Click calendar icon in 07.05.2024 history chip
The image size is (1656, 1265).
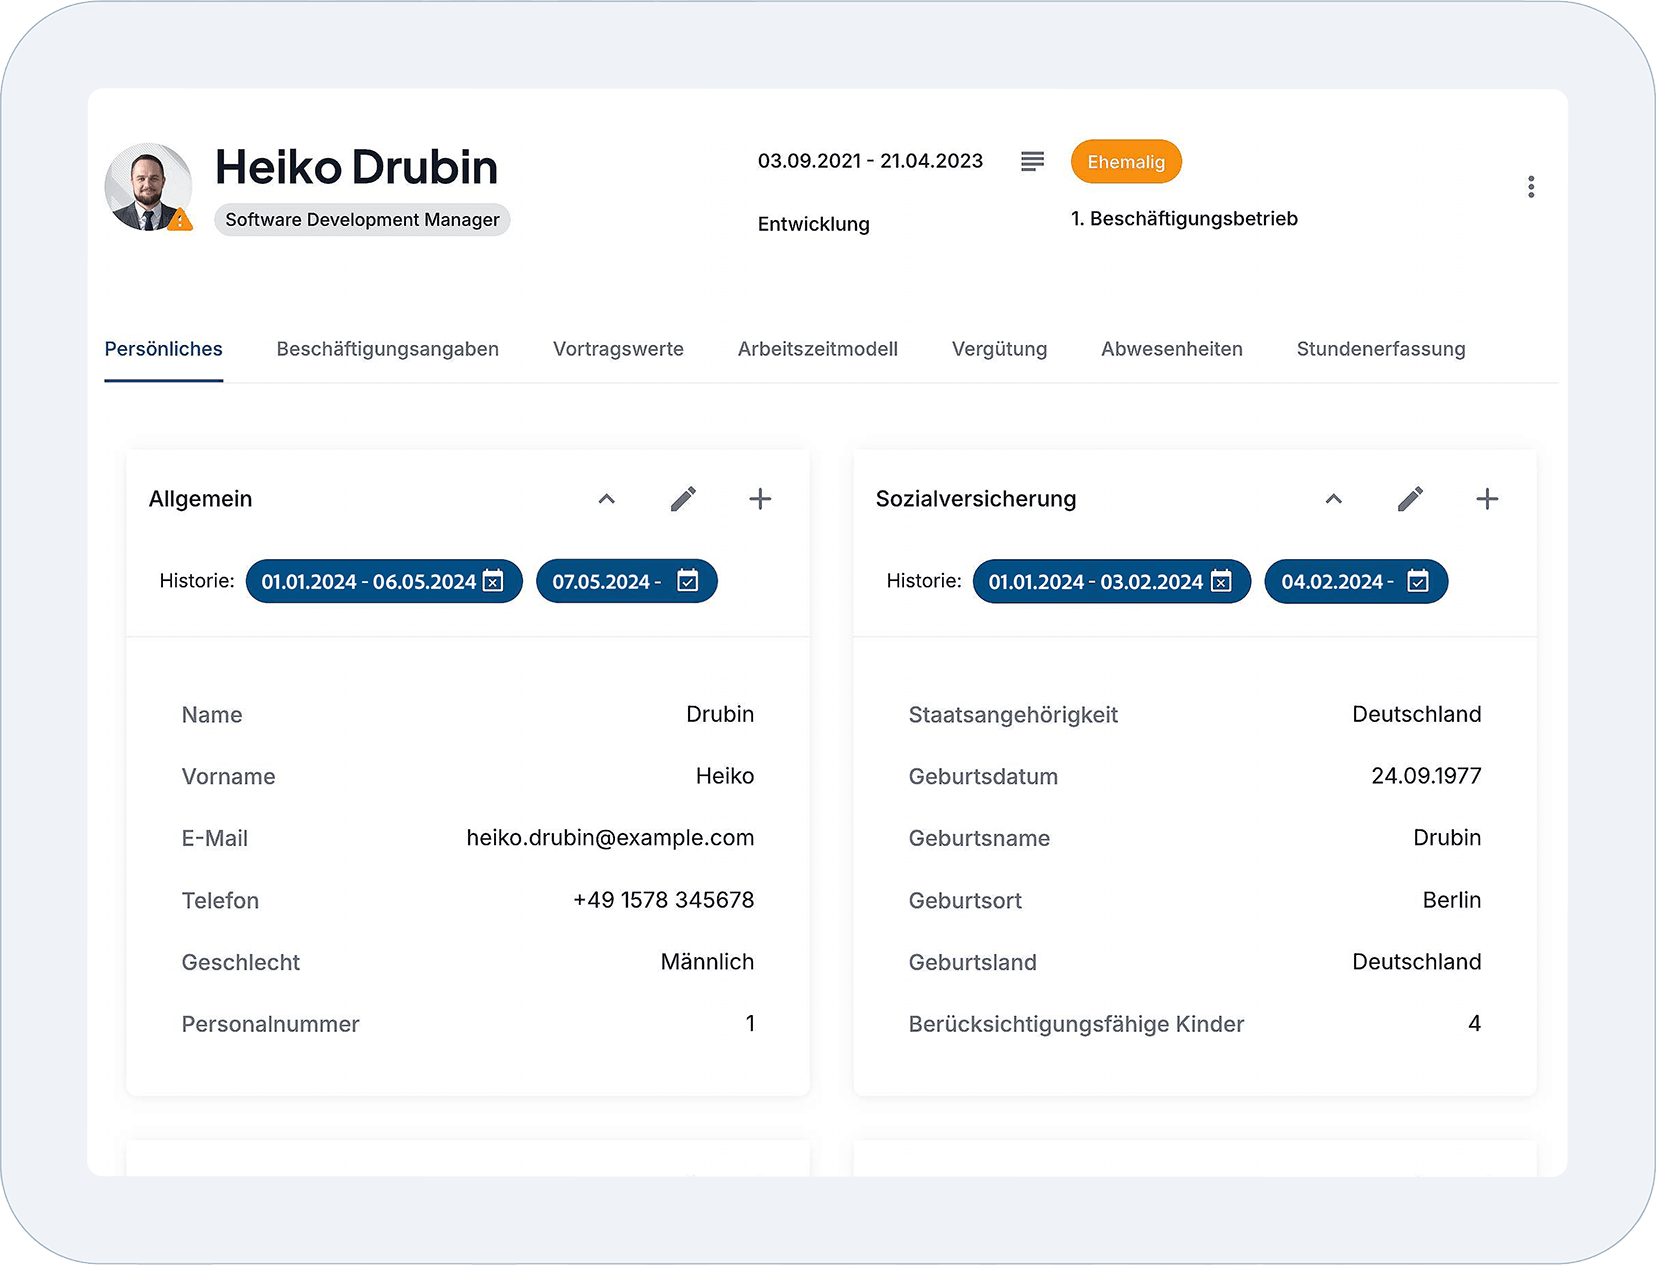pos(688,581)
